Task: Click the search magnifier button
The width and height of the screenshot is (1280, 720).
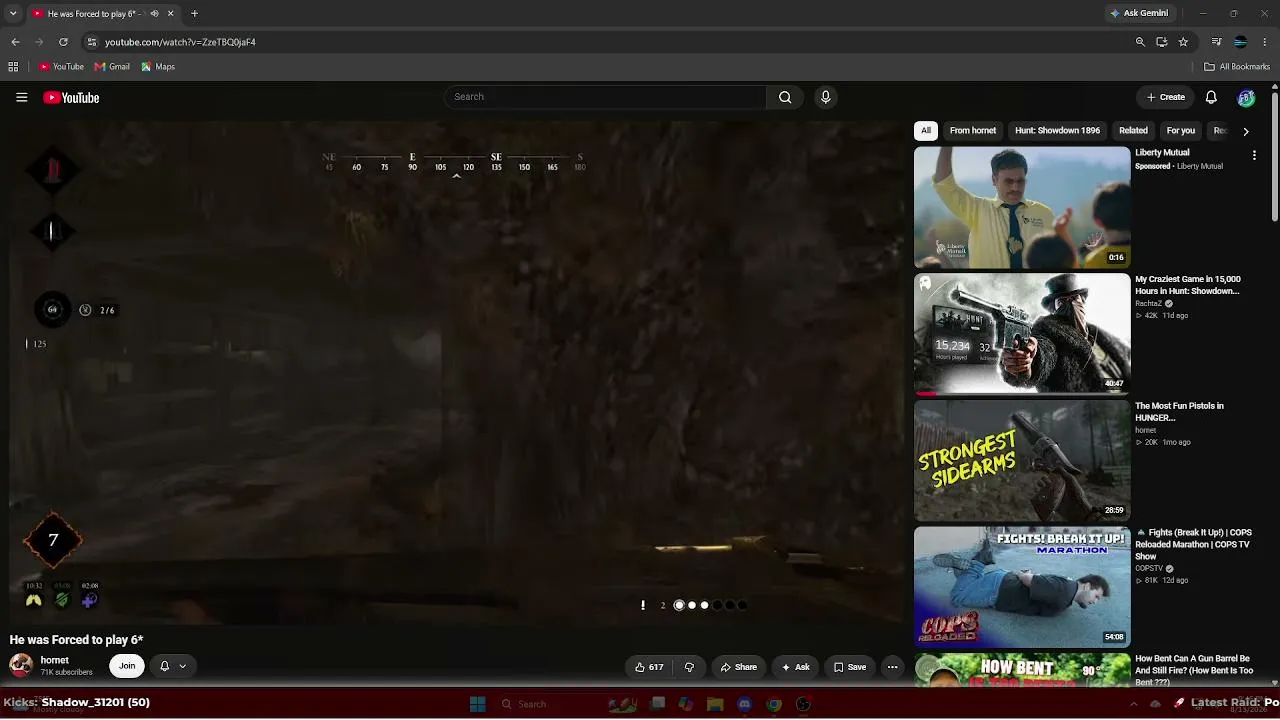Action: point(785,97)
